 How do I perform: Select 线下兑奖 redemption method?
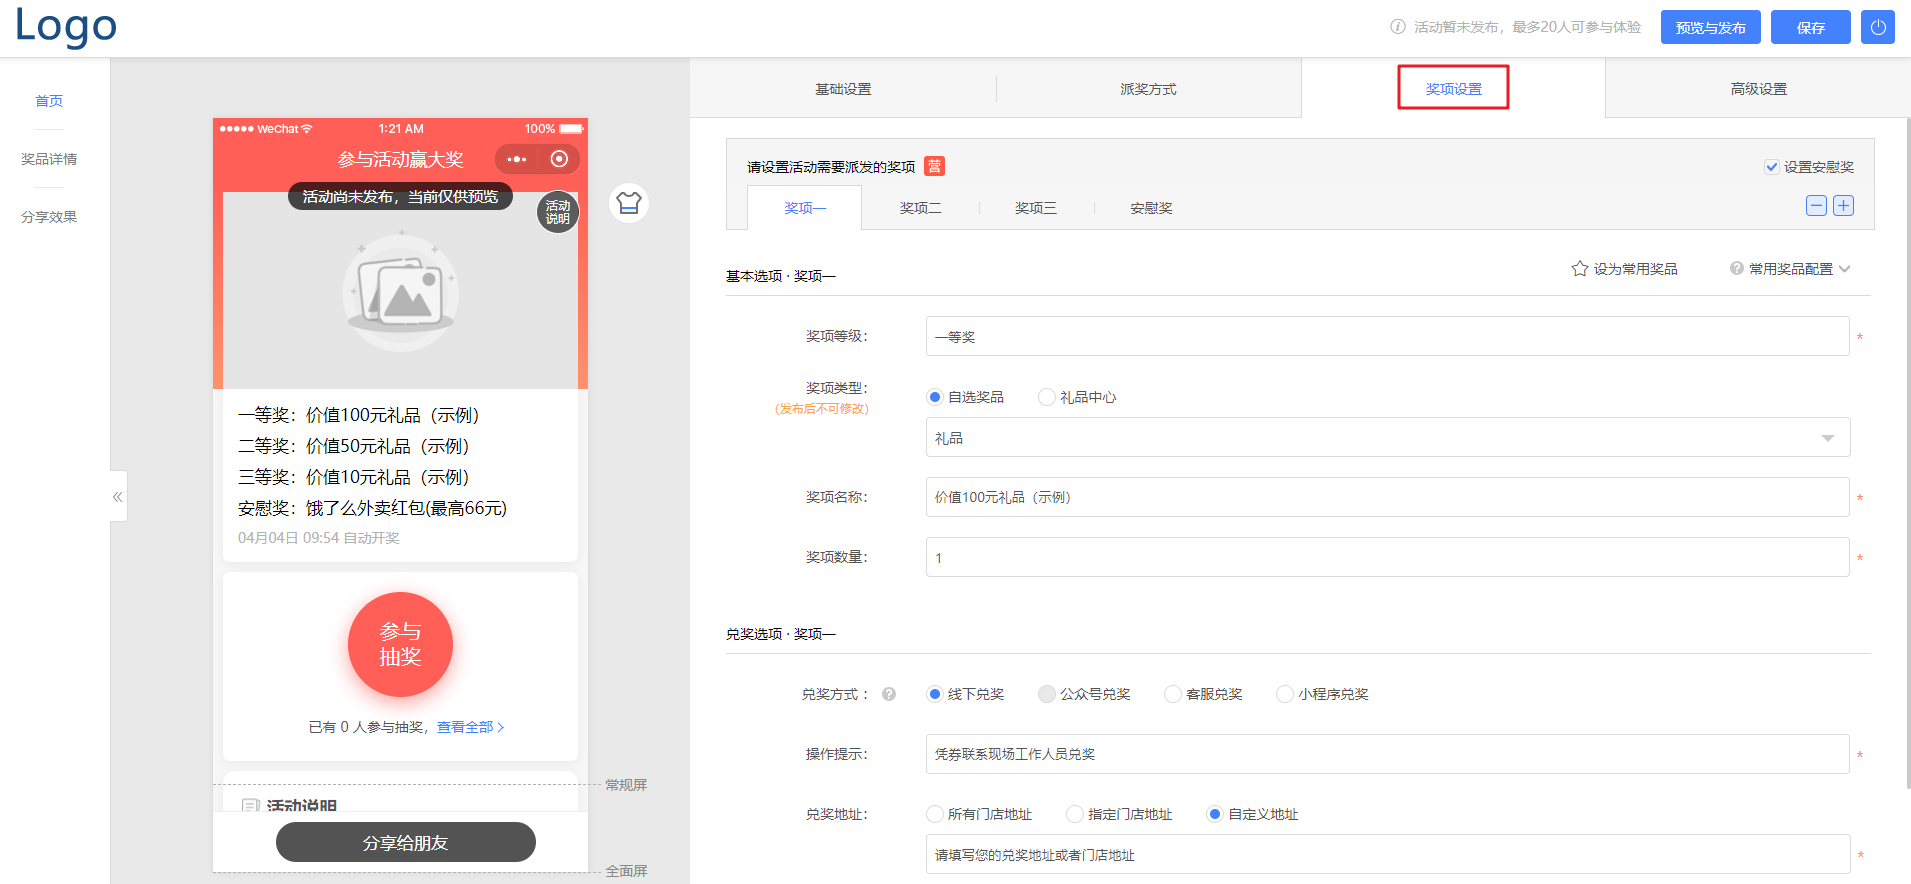click(x=935, y=694)
